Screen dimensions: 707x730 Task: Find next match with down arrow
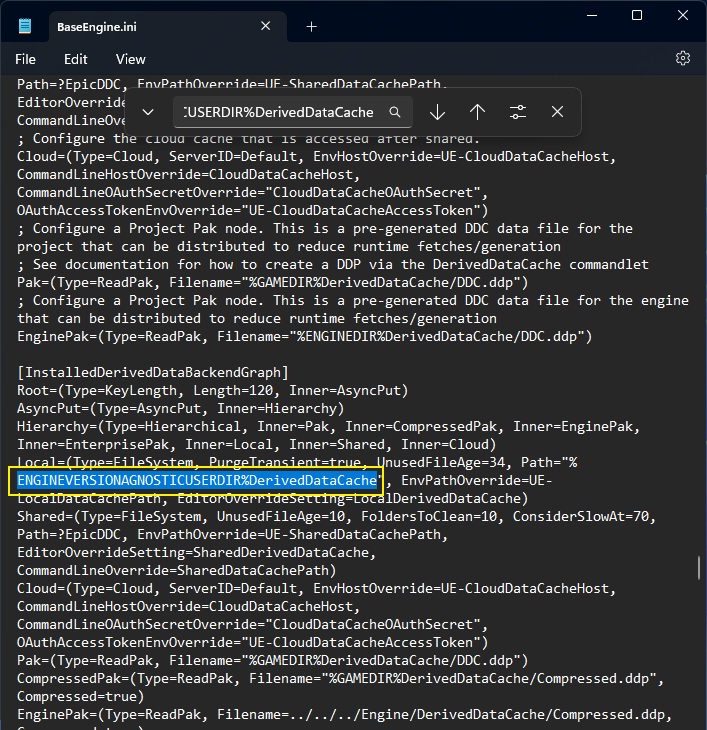pyautogui.click(x=437, y=112)
